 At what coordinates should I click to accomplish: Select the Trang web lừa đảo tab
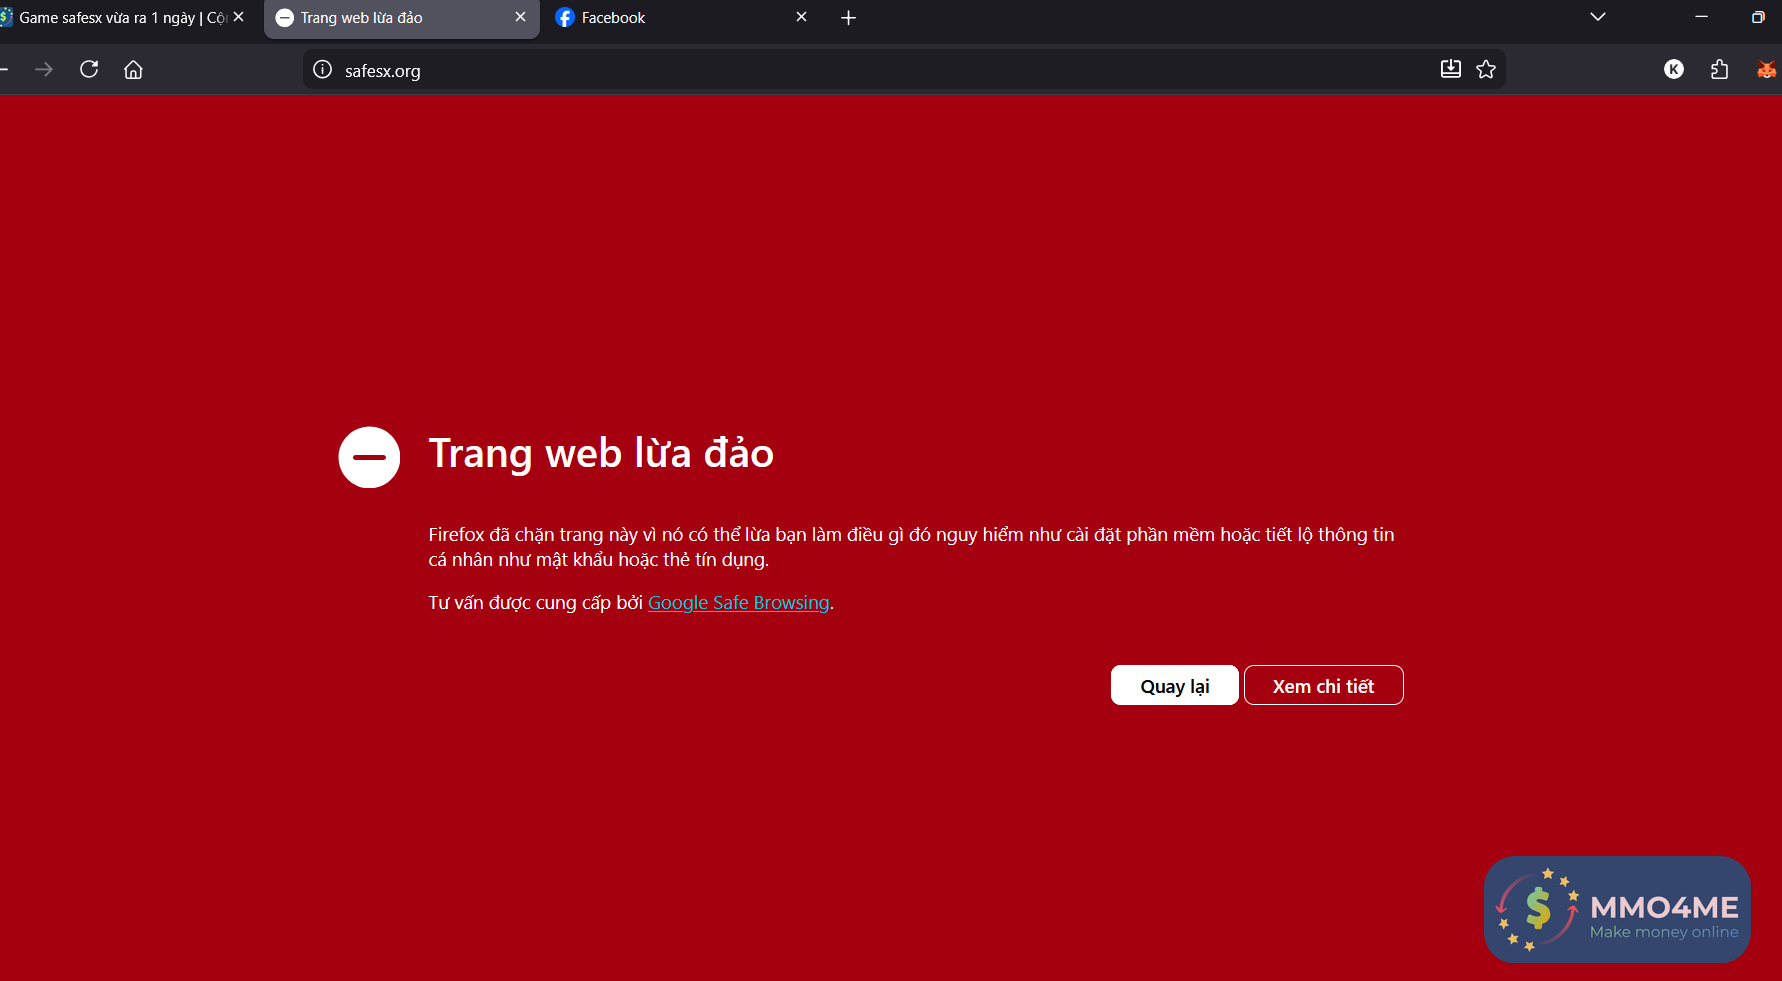pyautogui.click(x=402, y=18)
